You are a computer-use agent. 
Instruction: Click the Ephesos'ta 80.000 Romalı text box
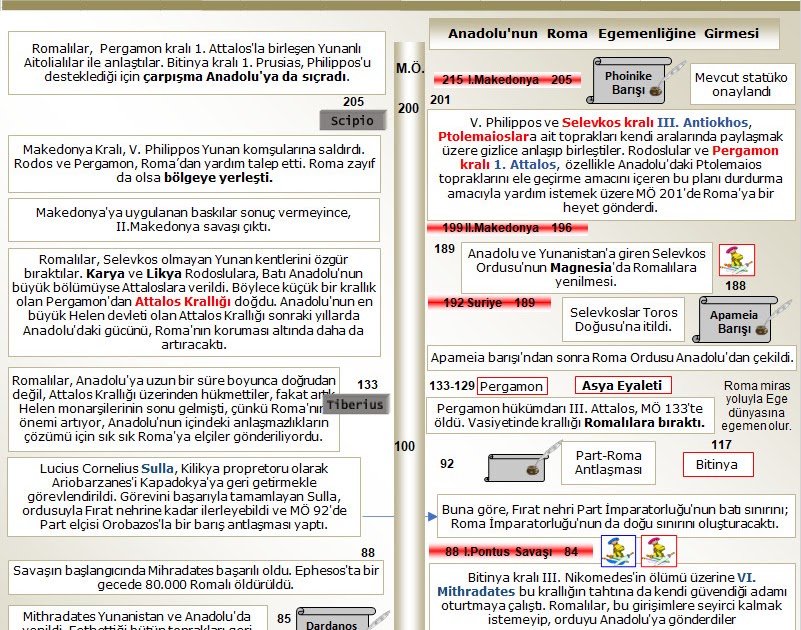[x=196, y=577]
